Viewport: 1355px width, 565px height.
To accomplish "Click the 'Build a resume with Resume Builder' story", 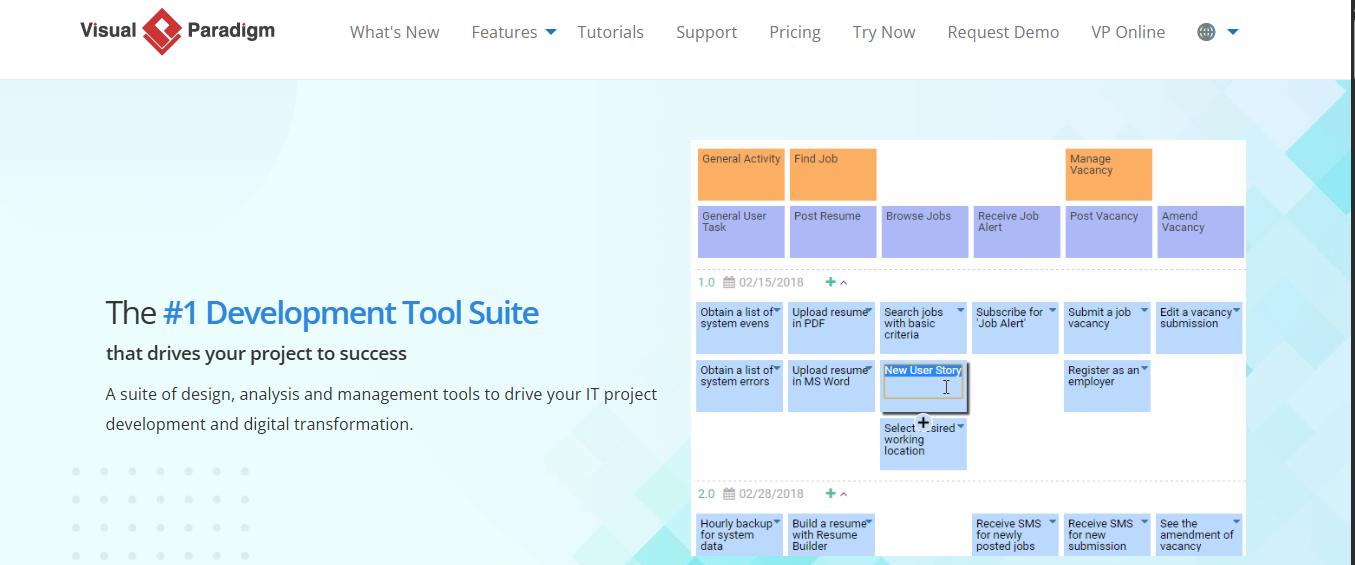I will click(831, 535).
